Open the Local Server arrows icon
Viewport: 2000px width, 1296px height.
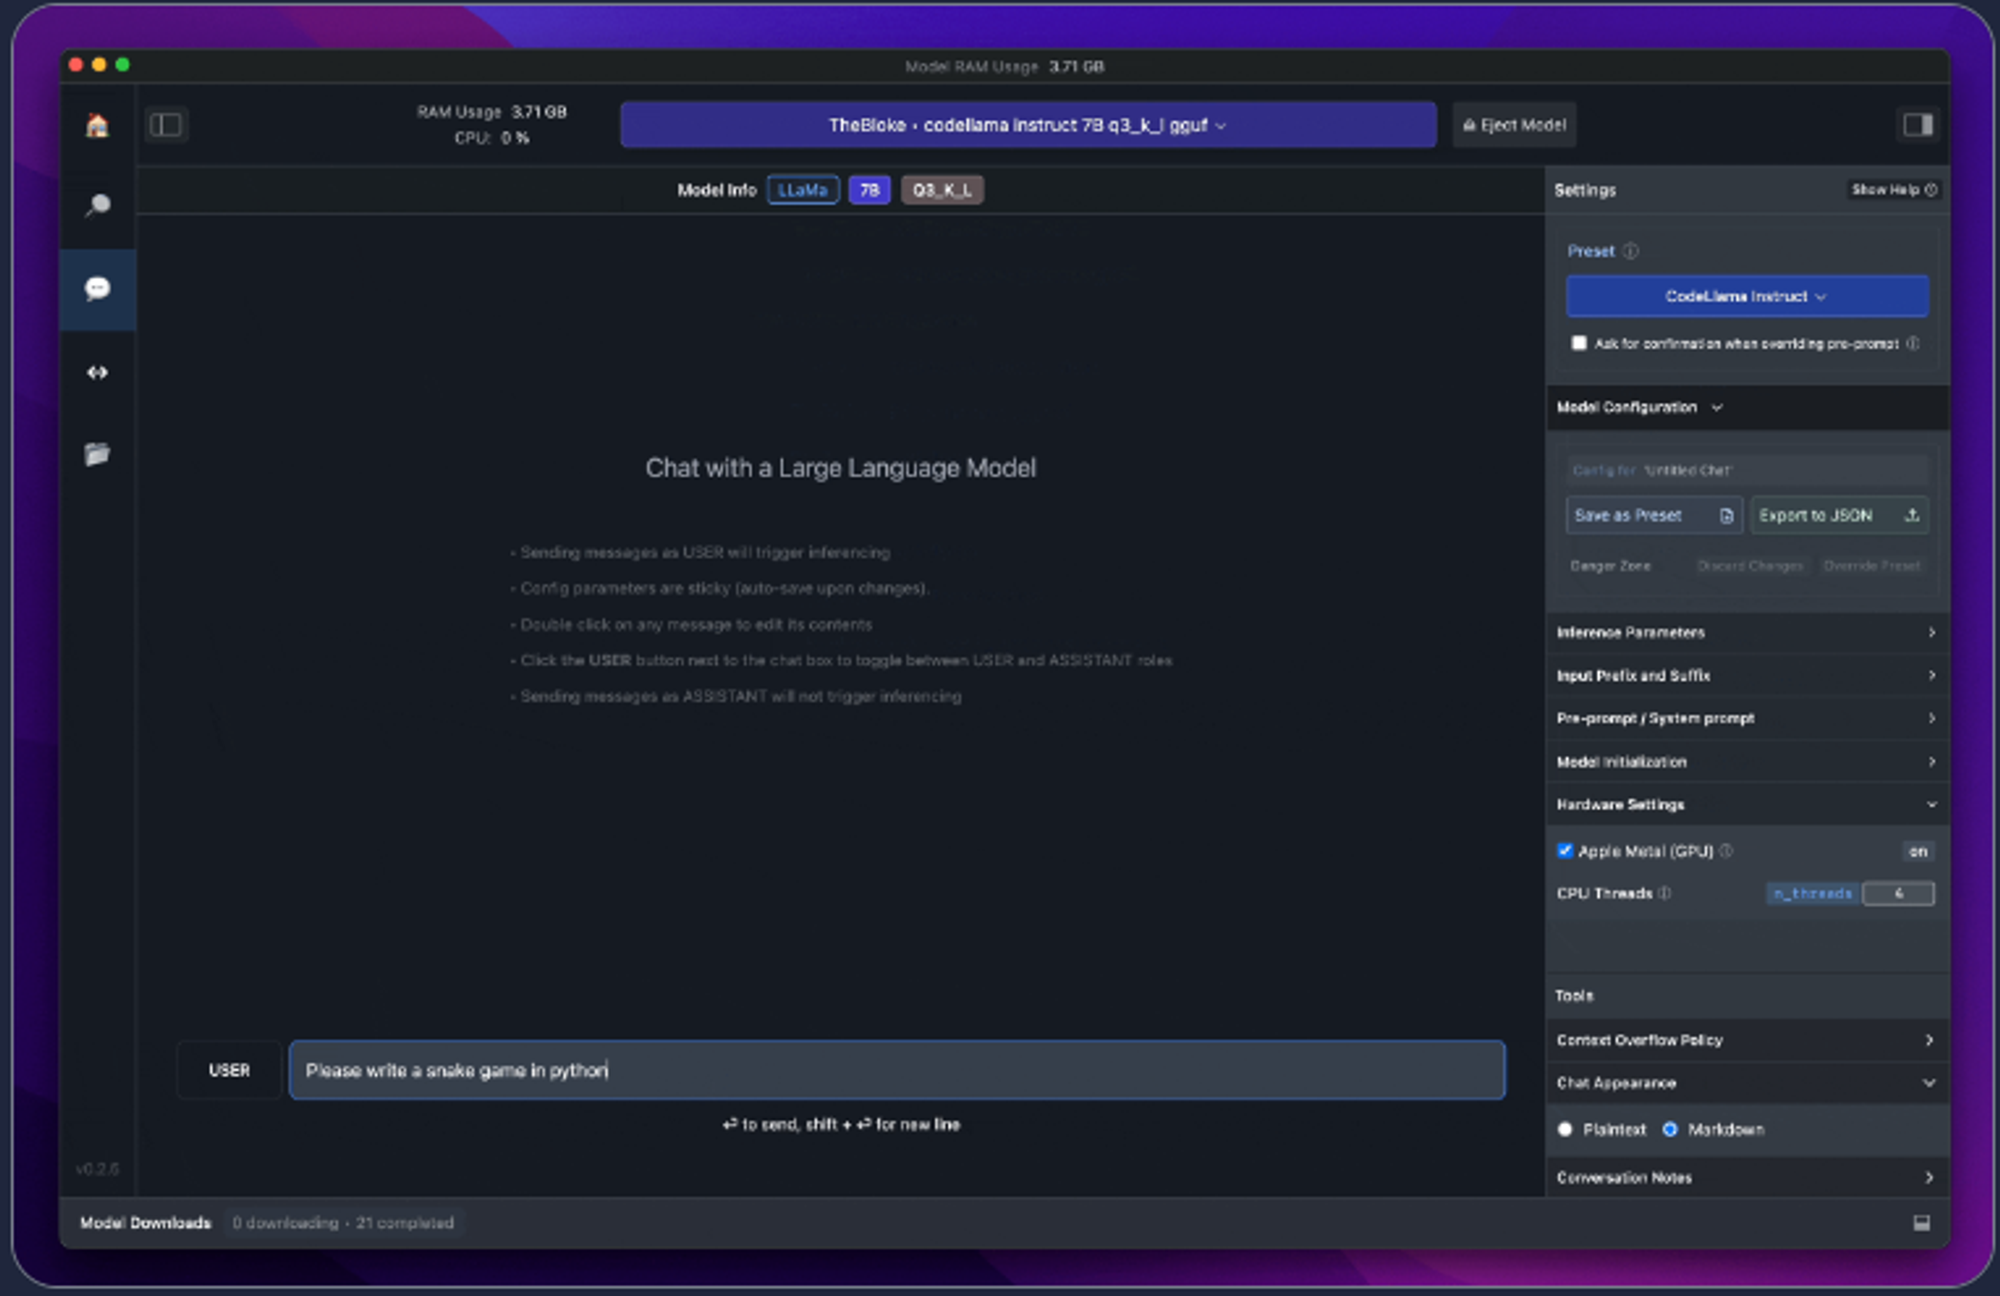tap(97, 372)
